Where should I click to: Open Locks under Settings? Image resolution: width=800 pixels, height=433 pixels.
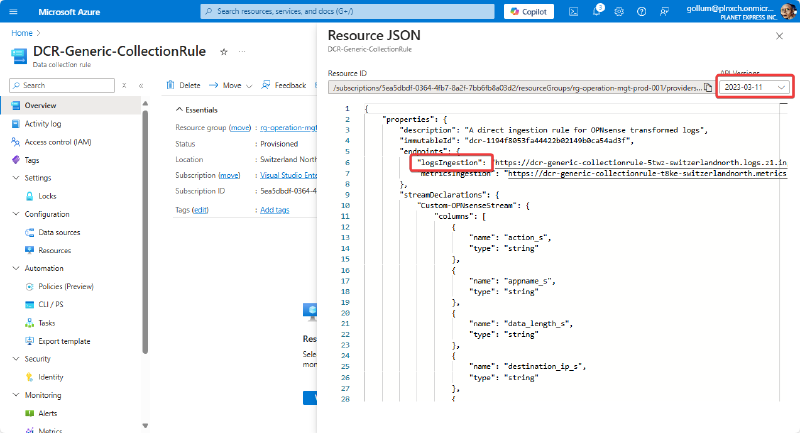[47, 196]
